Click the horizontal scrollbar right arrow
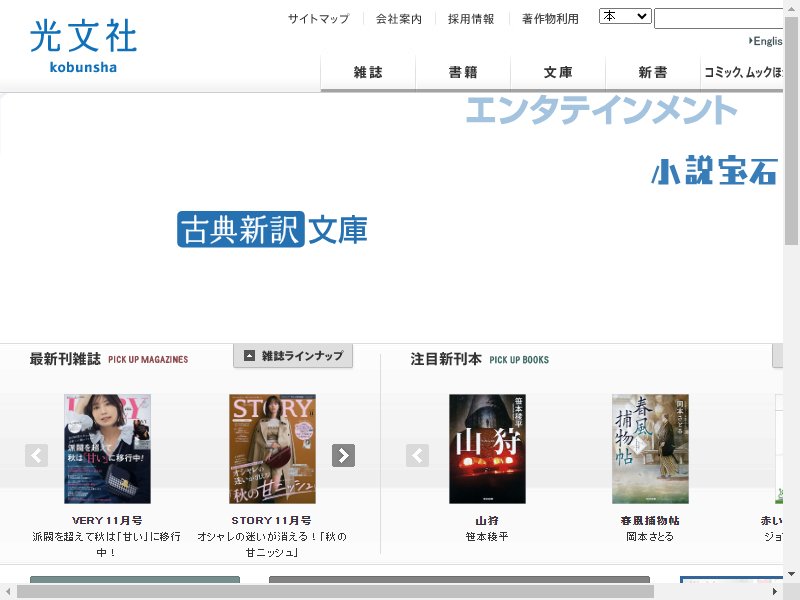 click(775, 592)
